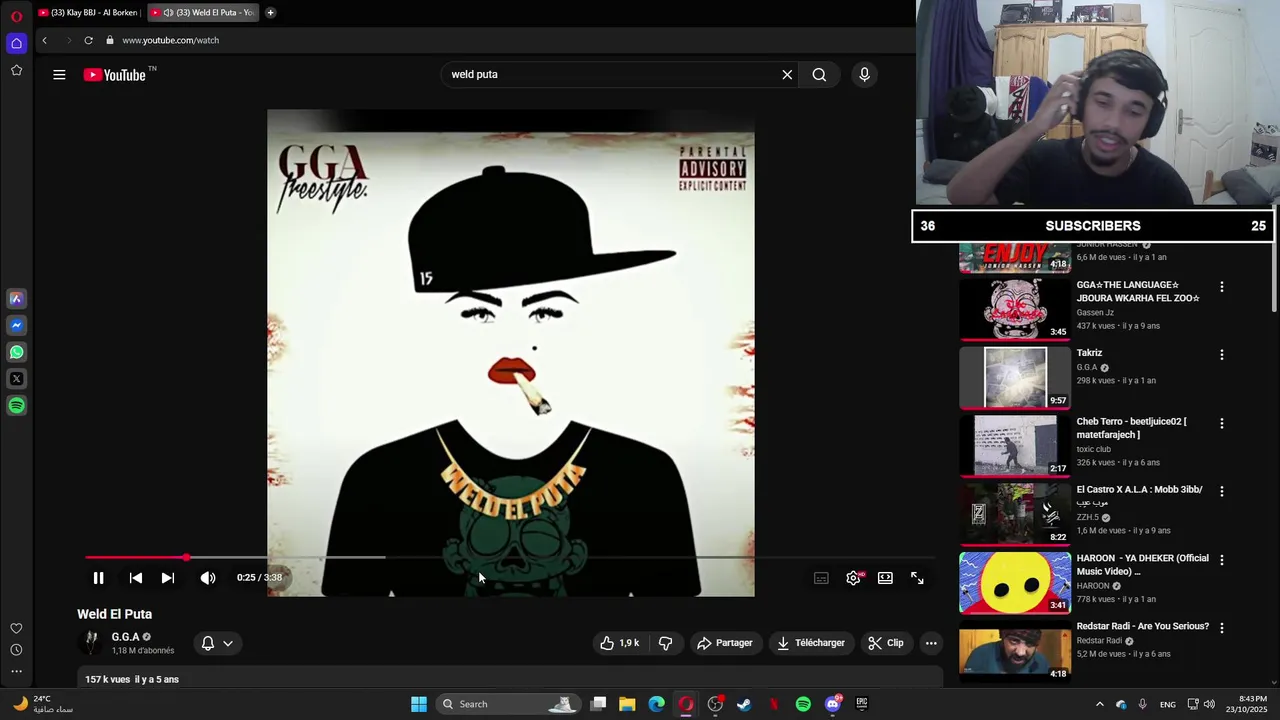Click the progress bar scrubber handle

(x=186, y=557)
